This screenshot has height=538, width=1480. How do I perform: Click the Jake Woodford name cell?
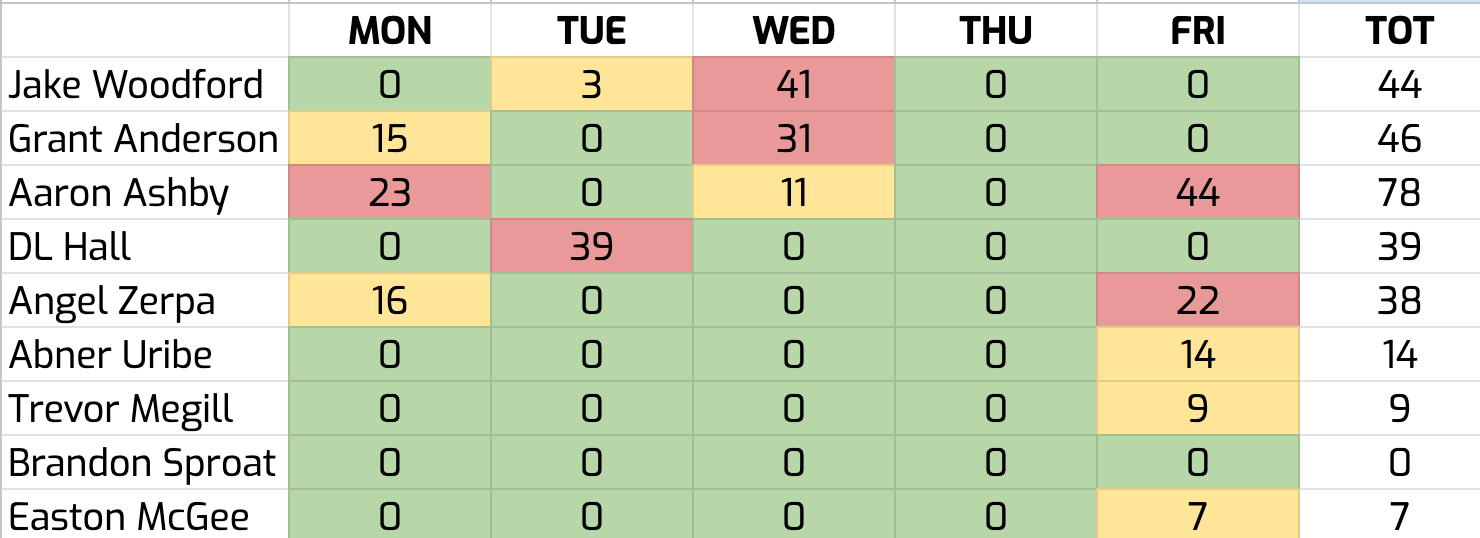point(136,85)
